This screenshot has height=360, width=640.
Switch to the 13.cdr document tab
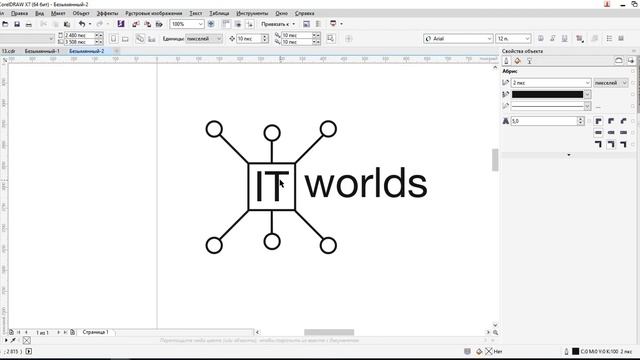9,51
